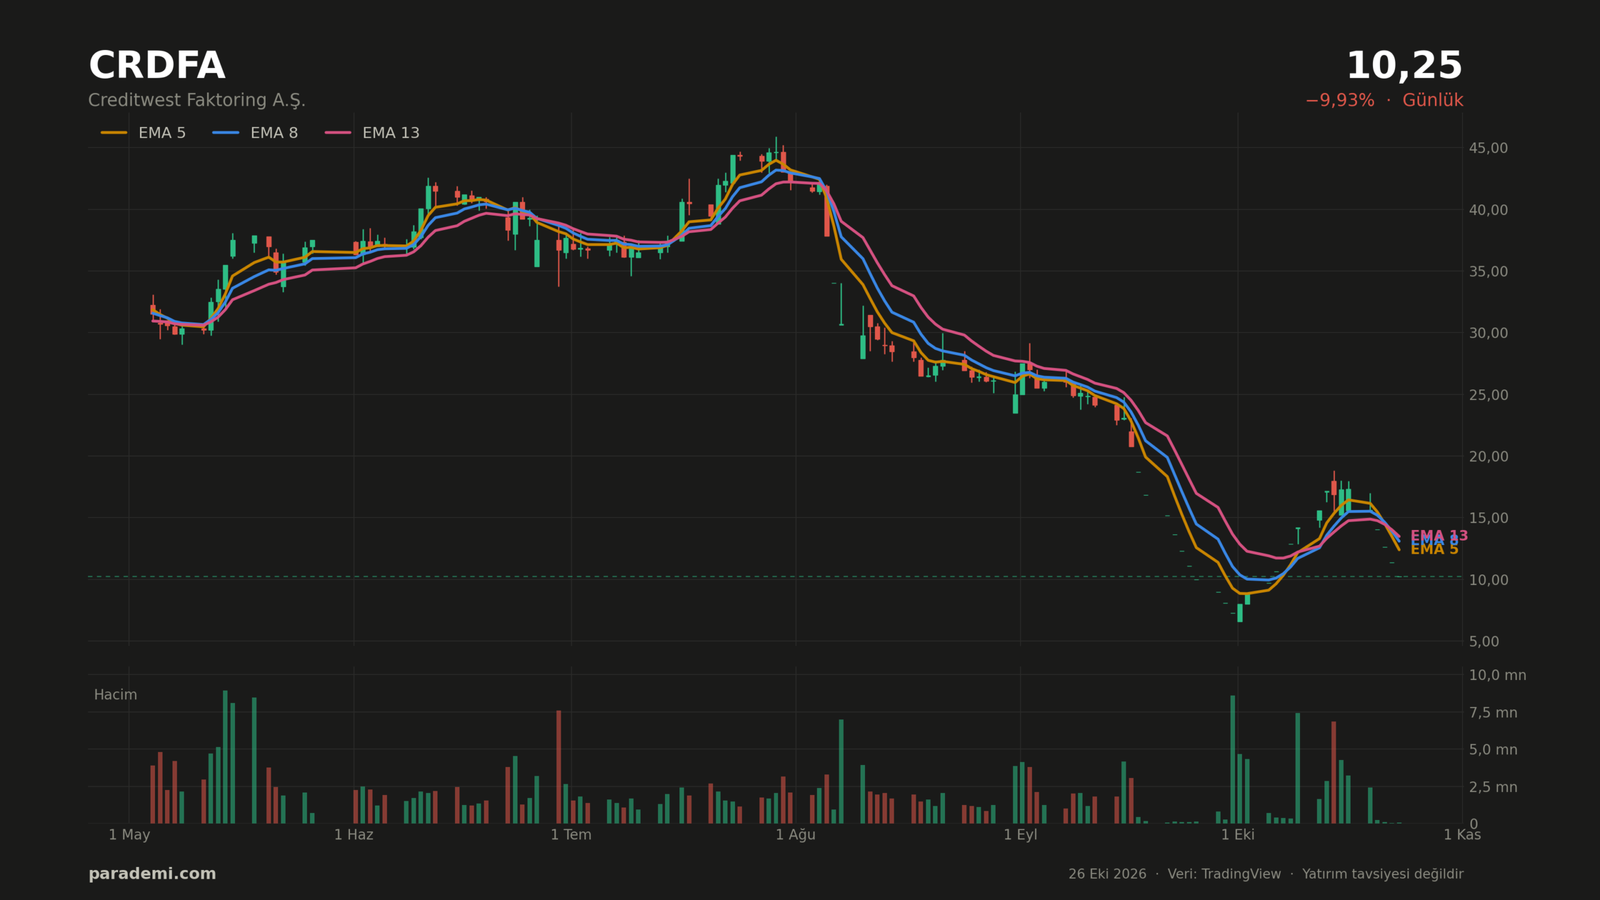Click the 40,00 price axis label
1600x900 pixels.
(1488, 210)
